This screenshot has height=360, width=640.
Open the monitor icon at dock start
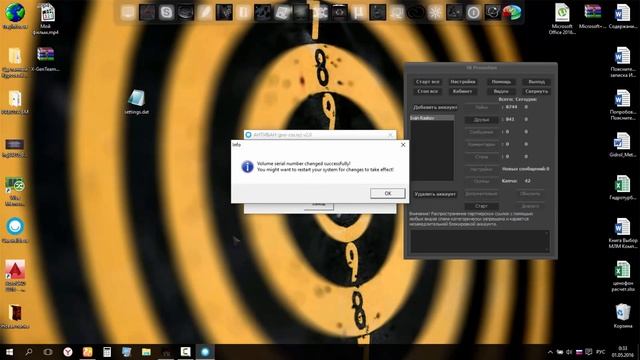(x=128, y=13)
